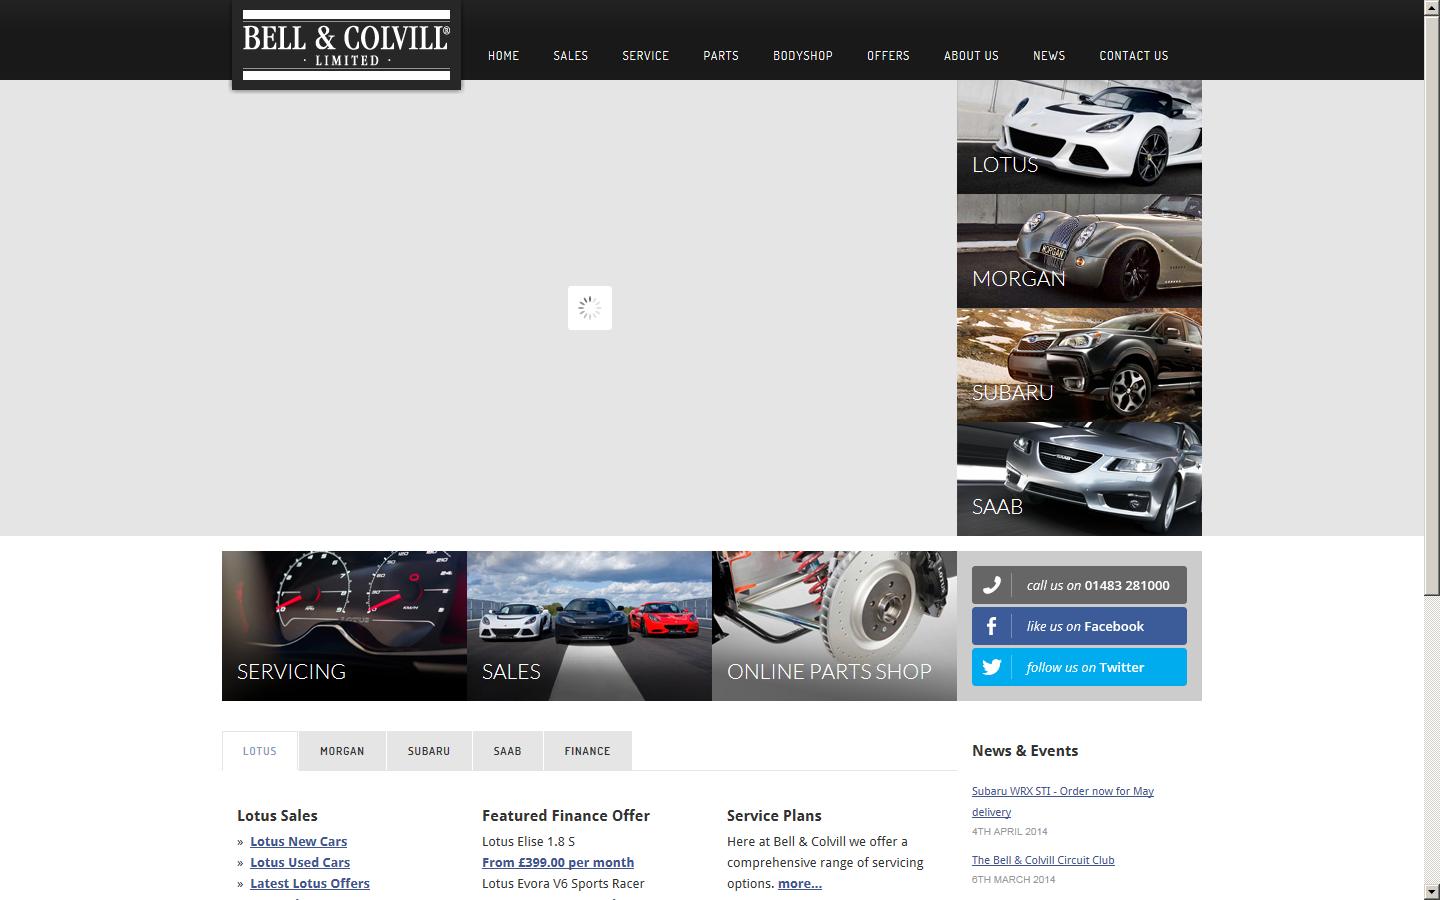The height and width of the screenshot is (900, 1440).
Task: Open the Online Parts Shop tile
Action: click(834, 626)
